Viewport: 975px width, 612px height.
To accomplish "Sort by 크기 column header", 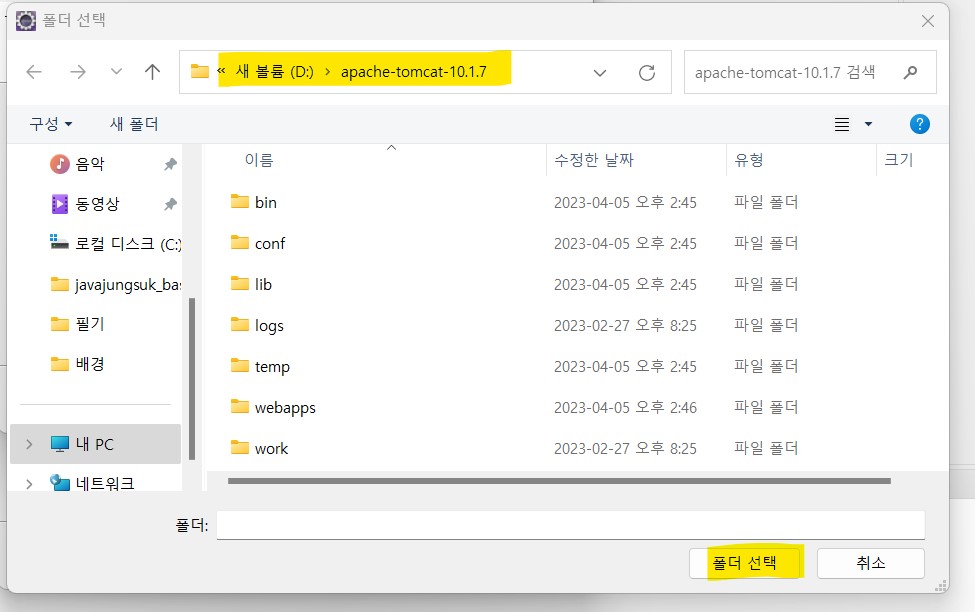I will coord(899,160).
